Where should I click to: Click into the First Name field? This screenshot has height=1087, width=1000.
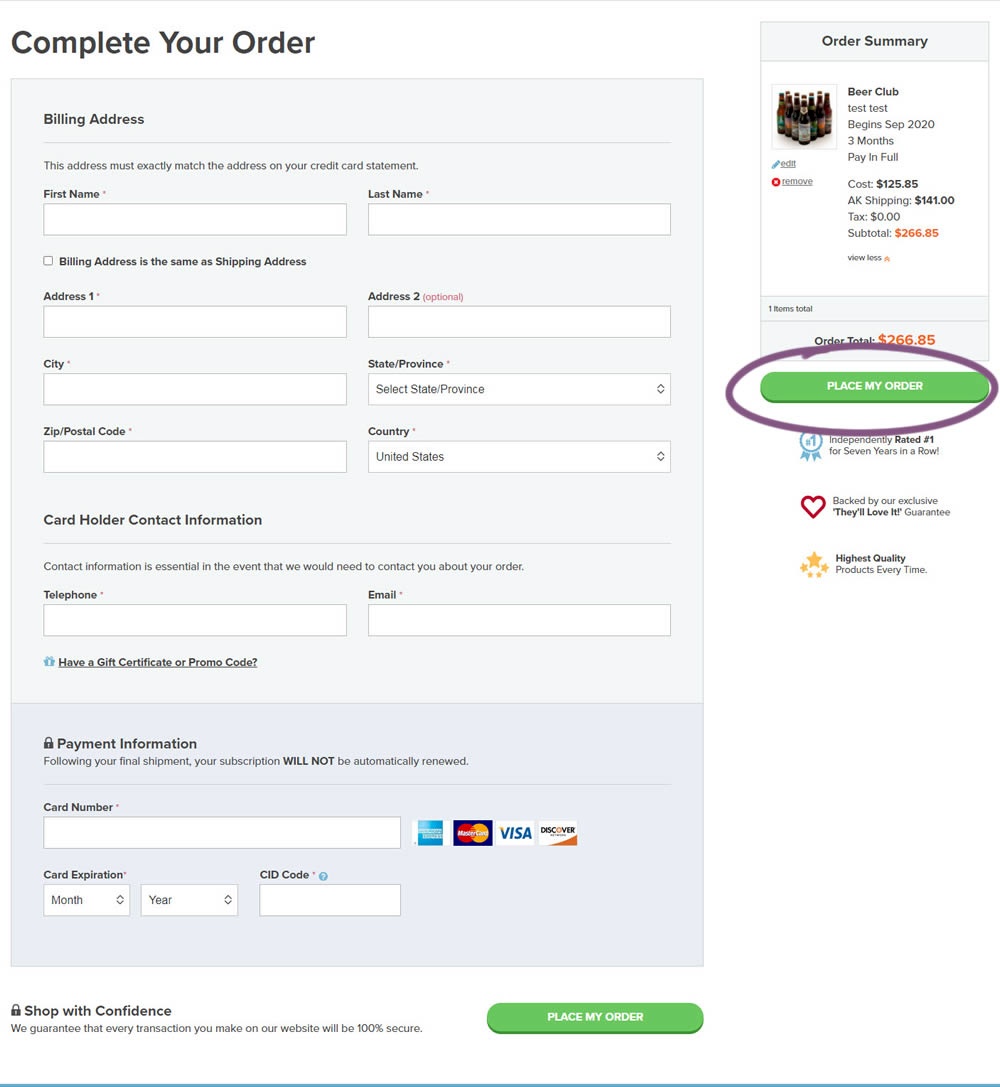(195, 220)
